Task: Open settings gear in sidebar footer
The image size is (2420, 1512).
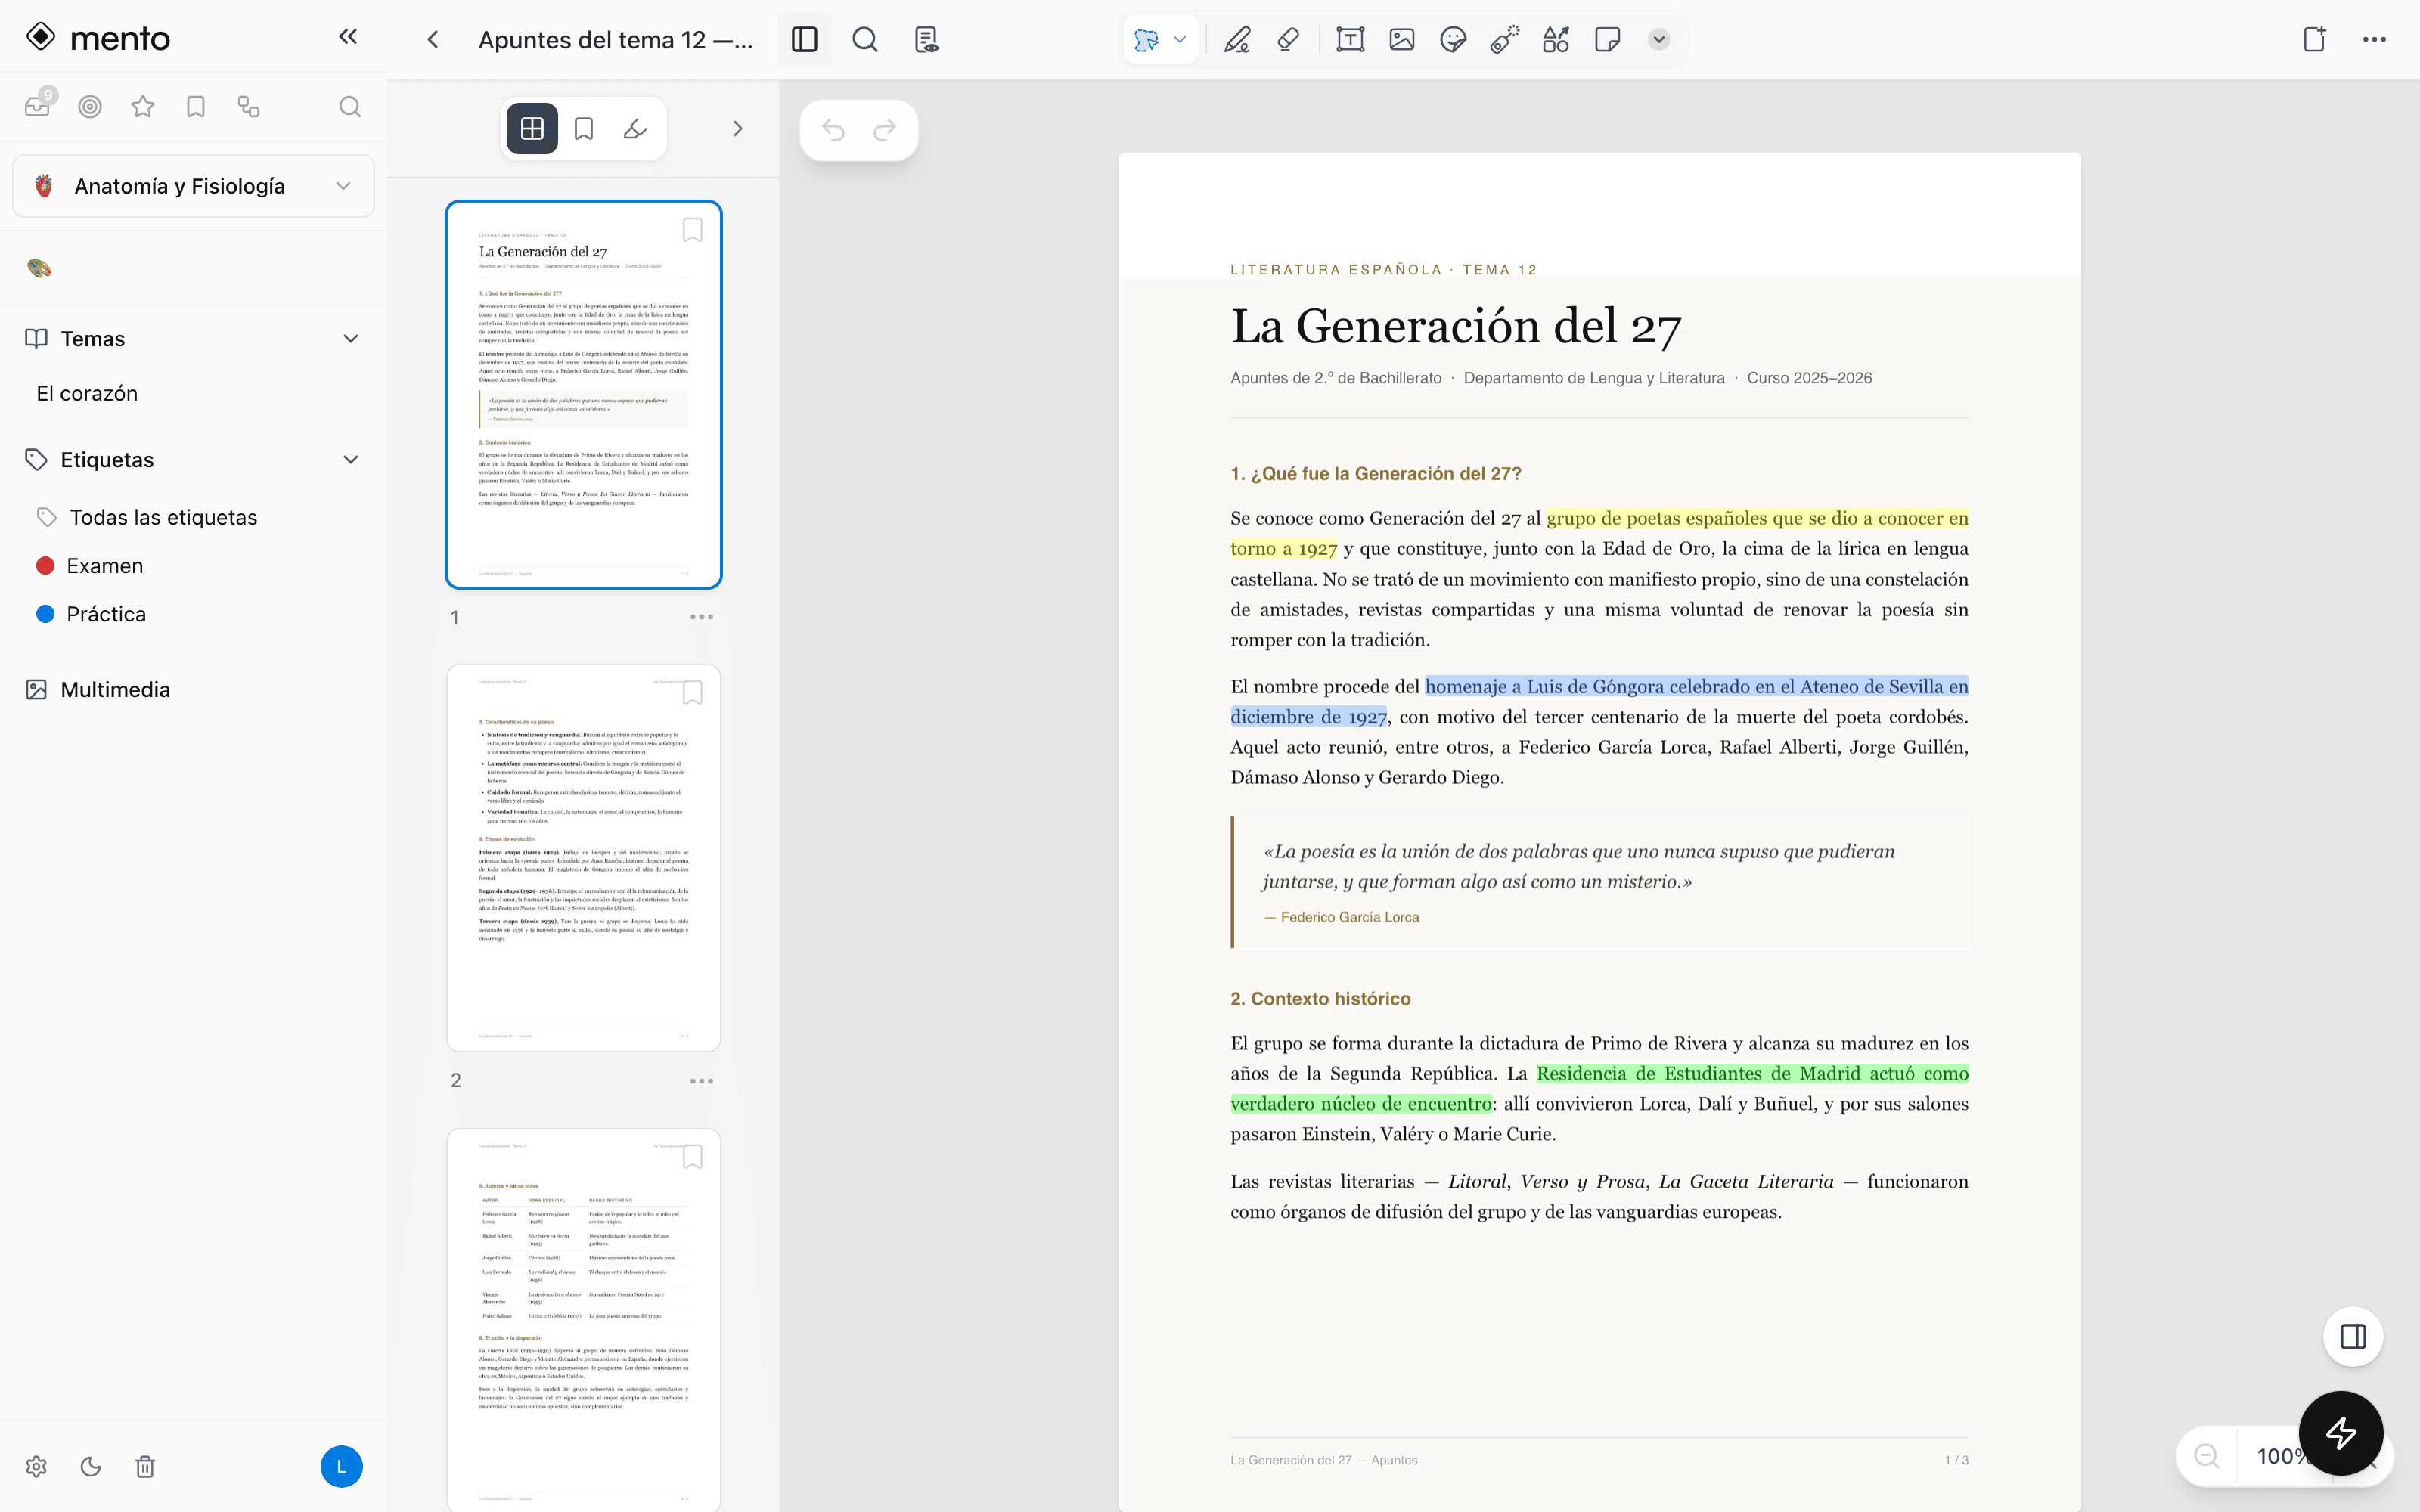Action: [x=37, y=1467]
